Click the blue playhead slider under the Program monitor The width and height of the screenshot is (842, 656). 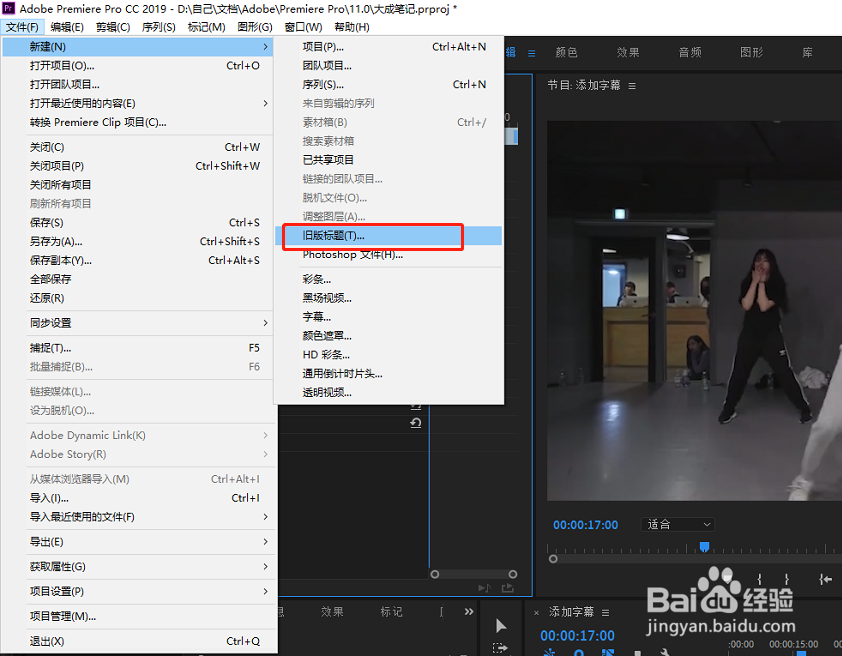click(x=704, y=546)
